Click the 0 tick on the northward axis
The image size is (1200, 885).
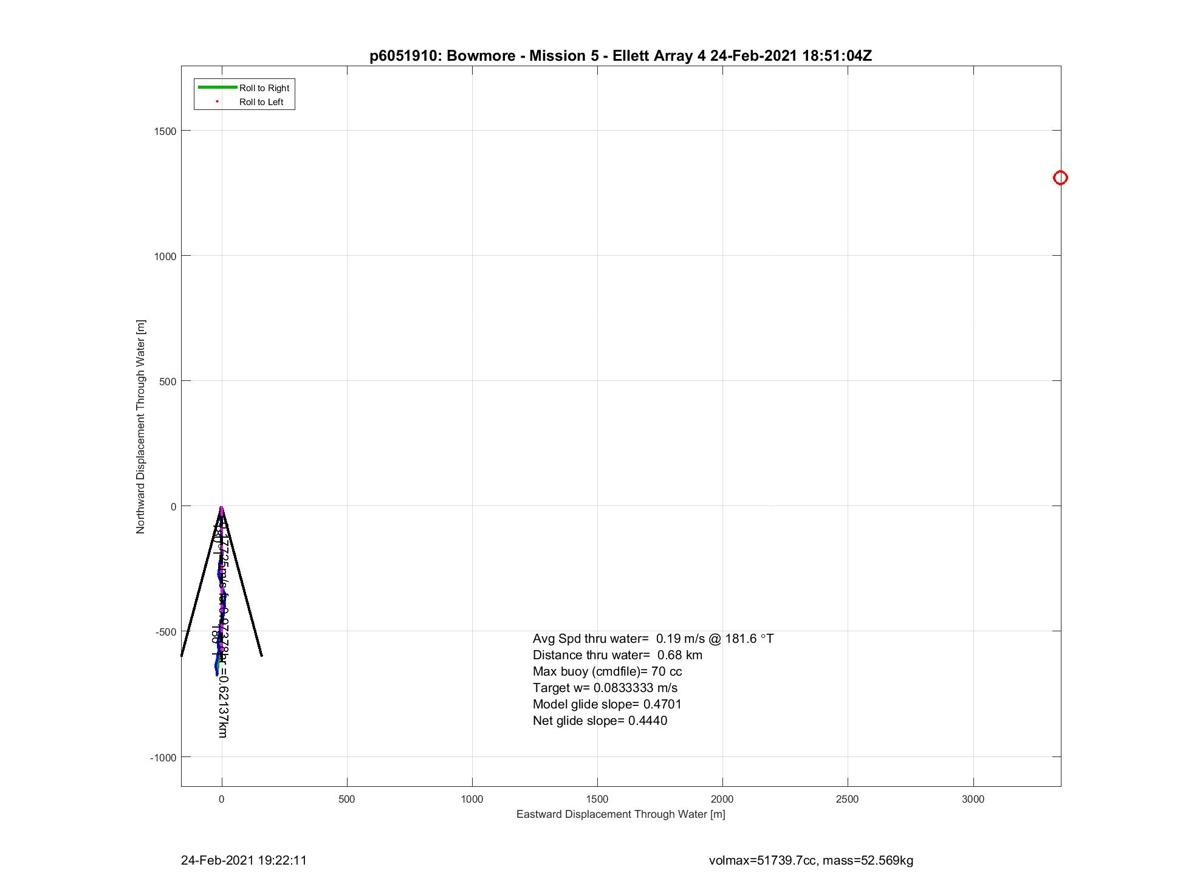tap(173, 507)
